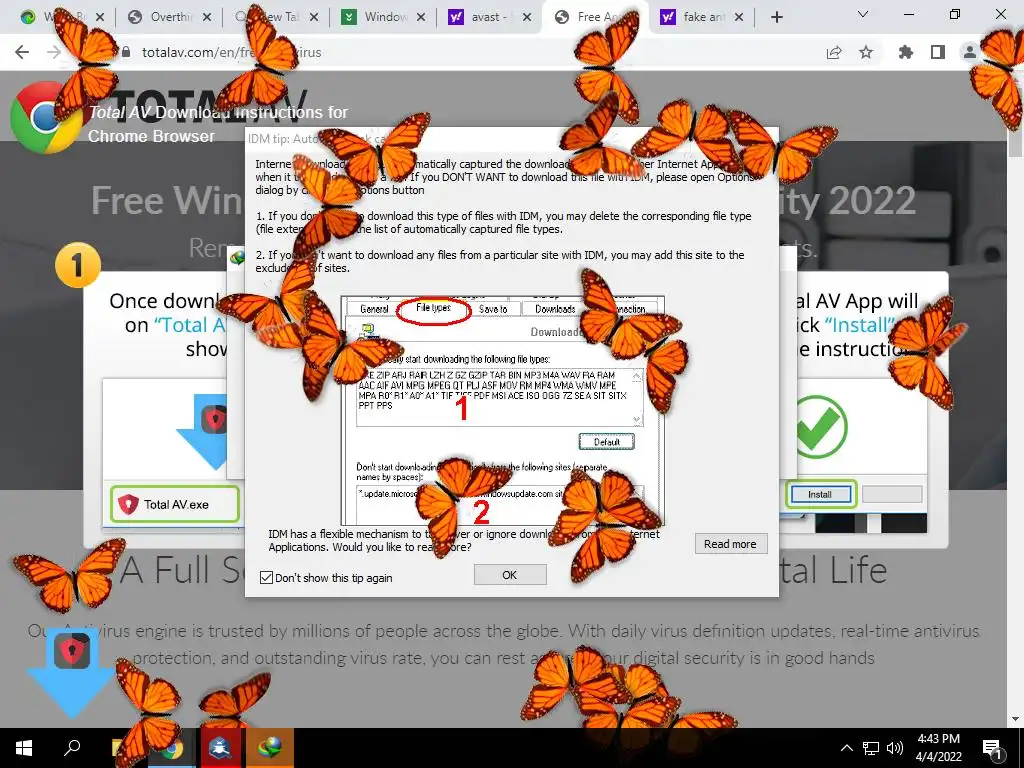Bookmark this page with the star
1024x768 pixels.
tap(866, 52)
